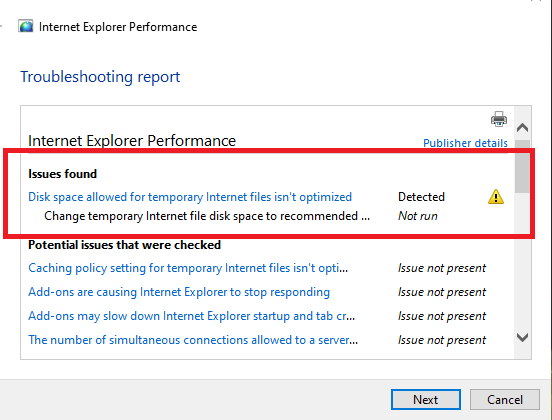Click the Issues found heading
552x420 pixels.
coord(62,174)
